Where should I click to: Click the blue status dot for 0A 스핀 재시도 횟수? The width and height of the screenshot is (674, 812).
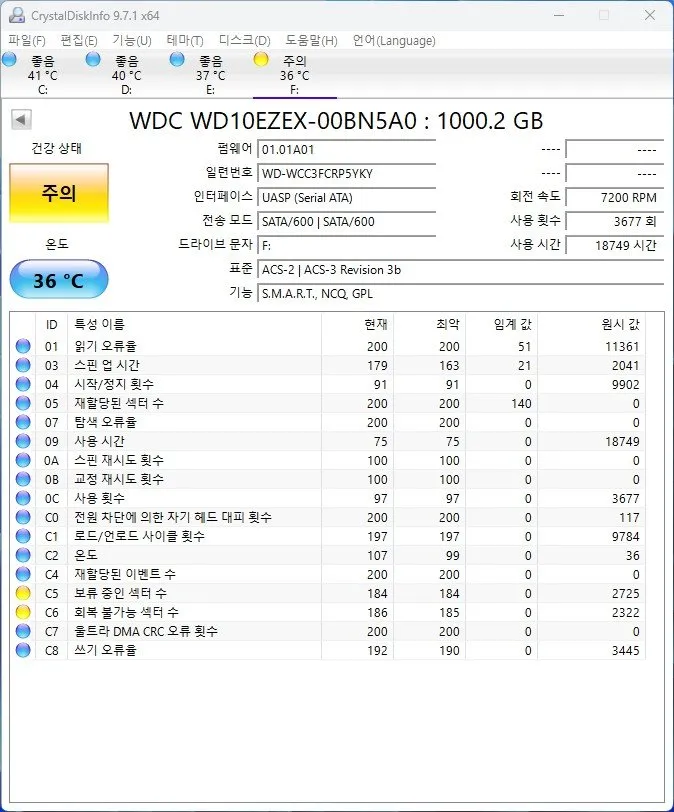pyautogui.click(x=23, y=460)
